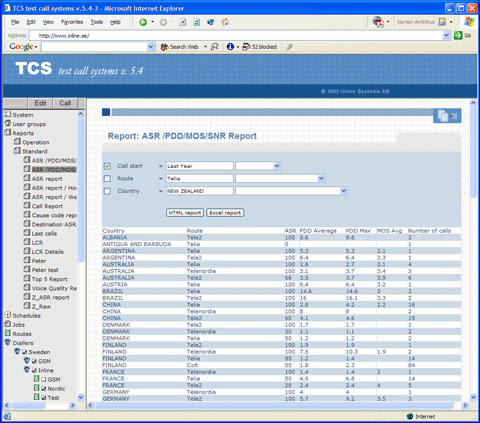The image size is (480, 423).
Task: Open the Cause code report item
Action: [54, 215]
